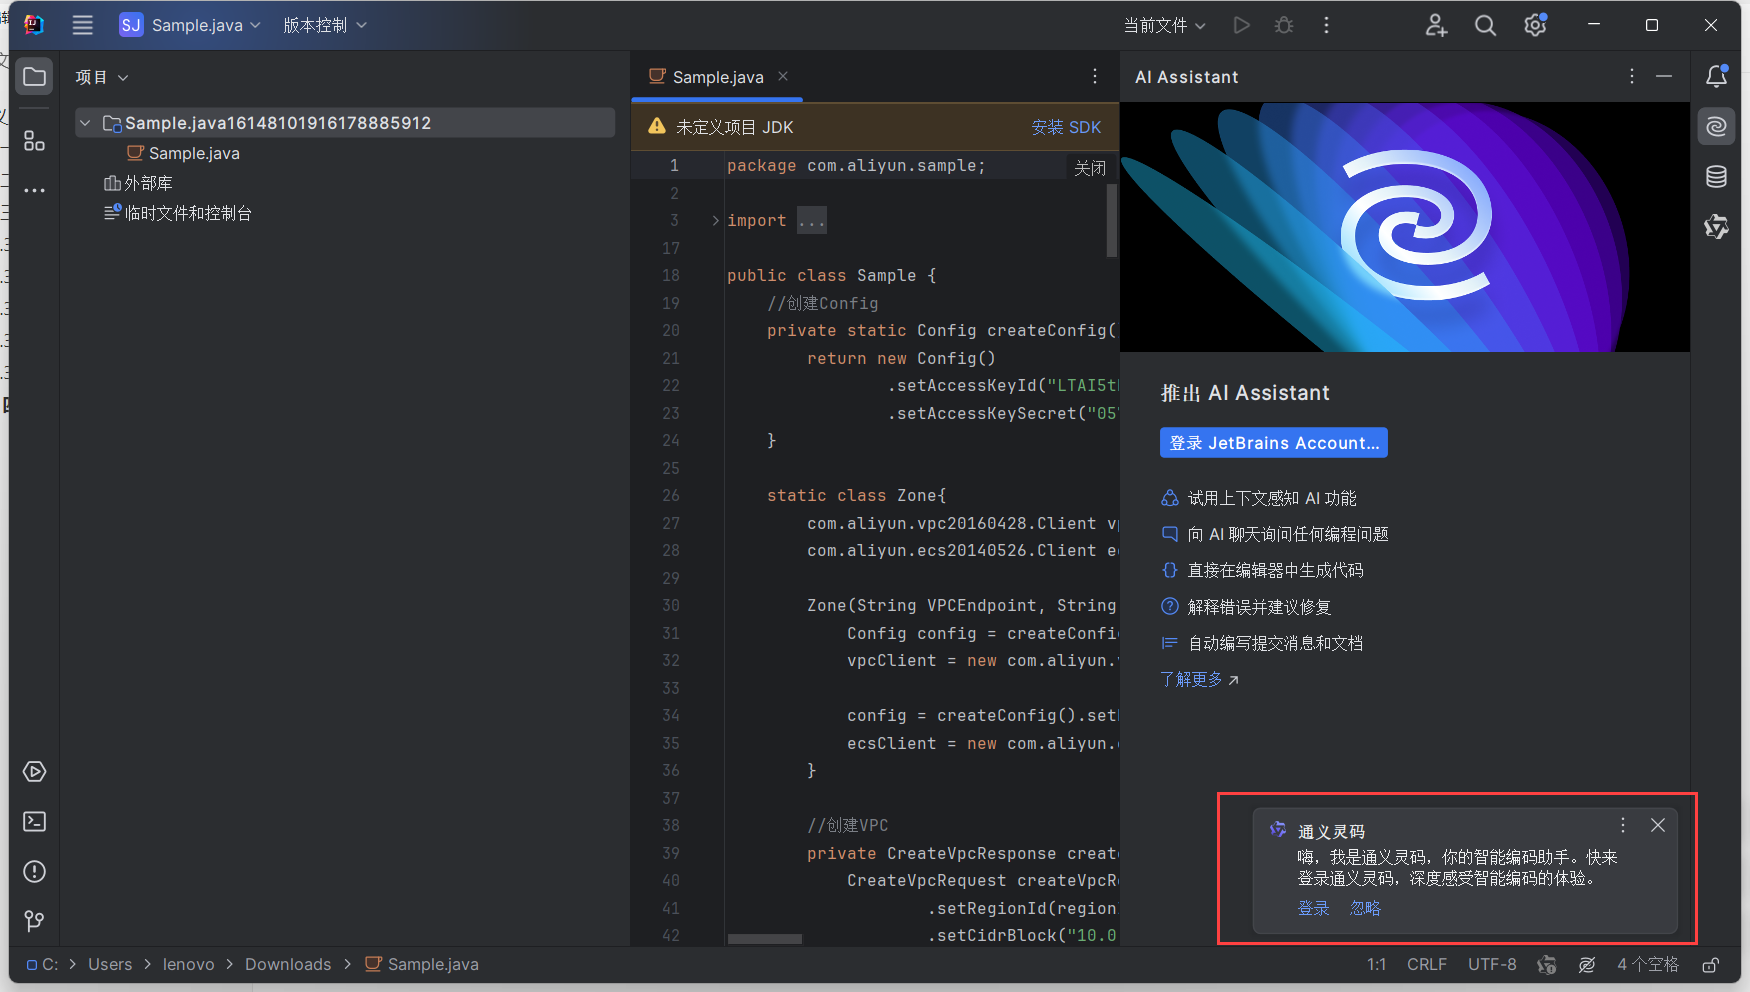Change the 4 个空格 indent setting
This screenshot has width=1750, height=992.
pos(1648,964)
